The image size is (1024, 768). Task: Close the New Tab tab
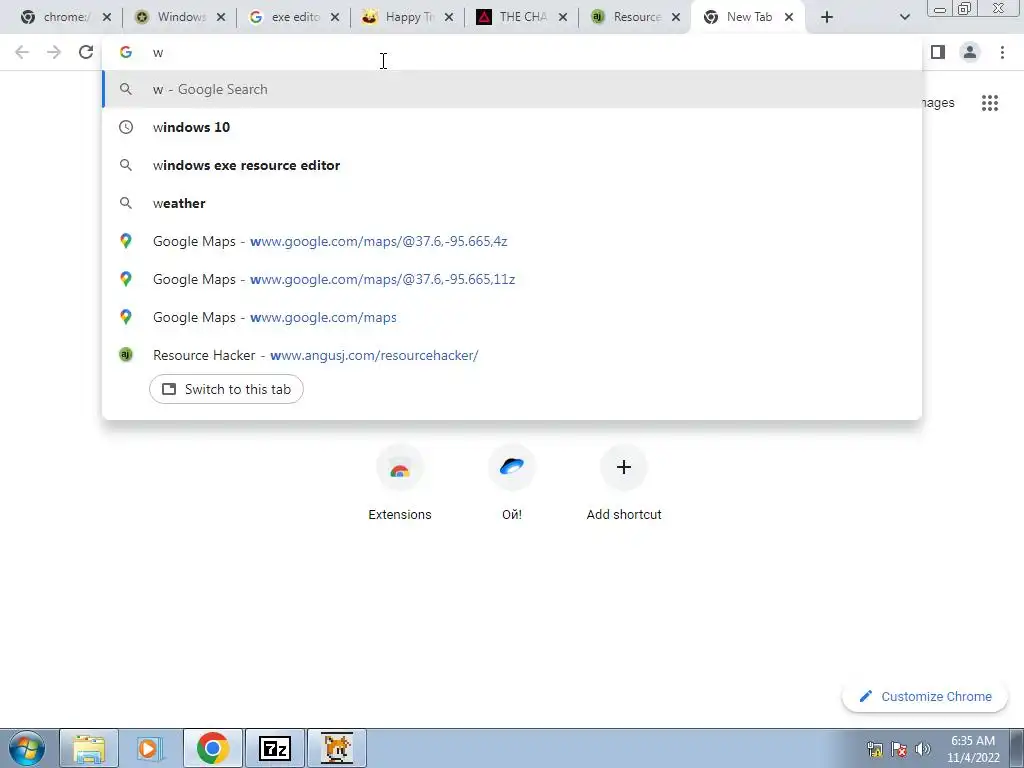coord(789,17)
